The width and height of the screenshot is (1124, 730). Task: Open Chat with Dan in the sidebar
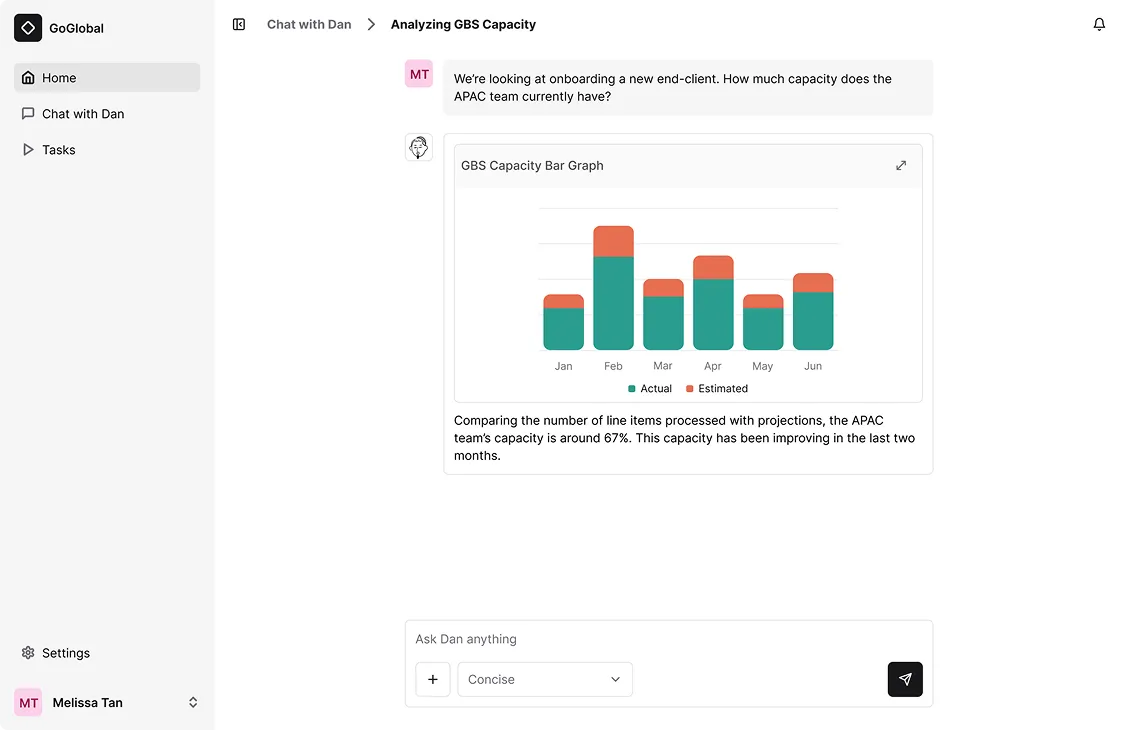click(x=83, y=114)
